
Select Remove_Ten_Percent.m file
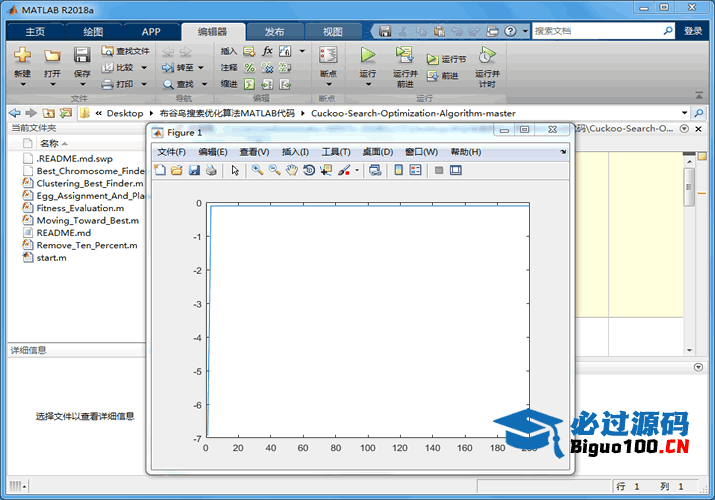tap(87, 245)
